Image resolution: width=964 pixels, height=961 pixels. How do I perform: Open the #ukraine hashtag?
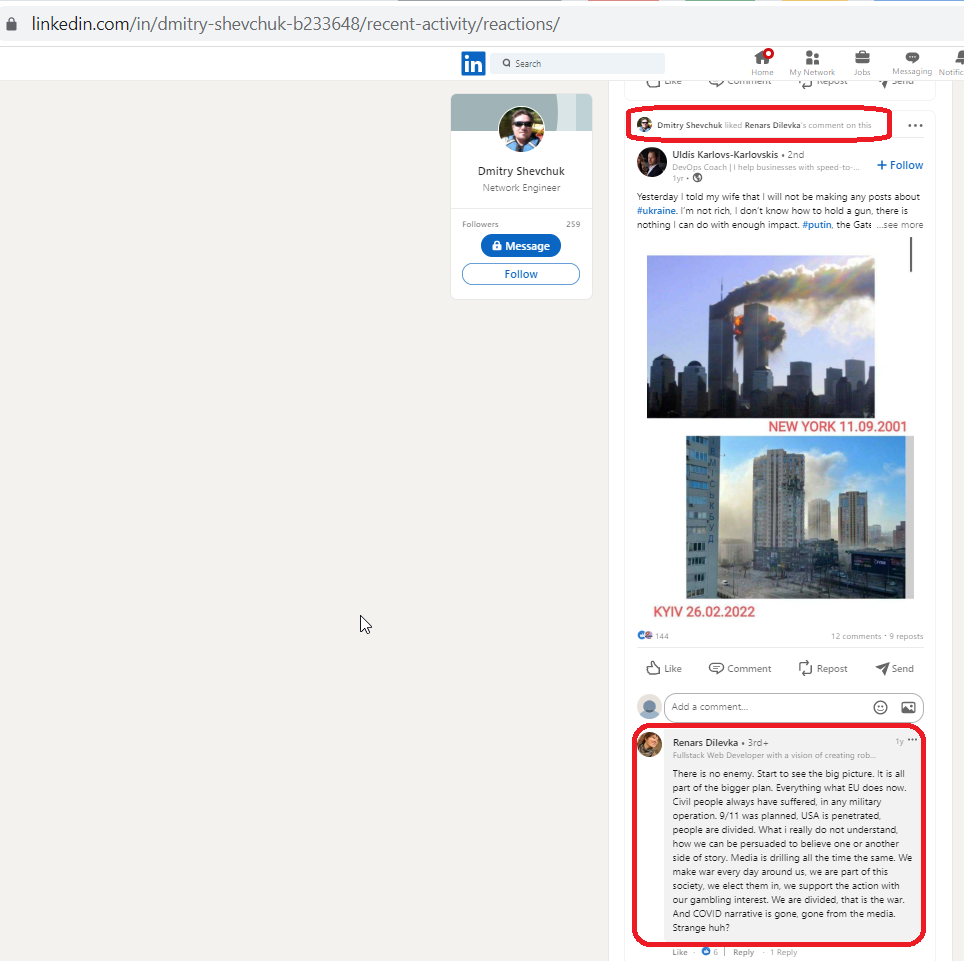pos(656,211)
